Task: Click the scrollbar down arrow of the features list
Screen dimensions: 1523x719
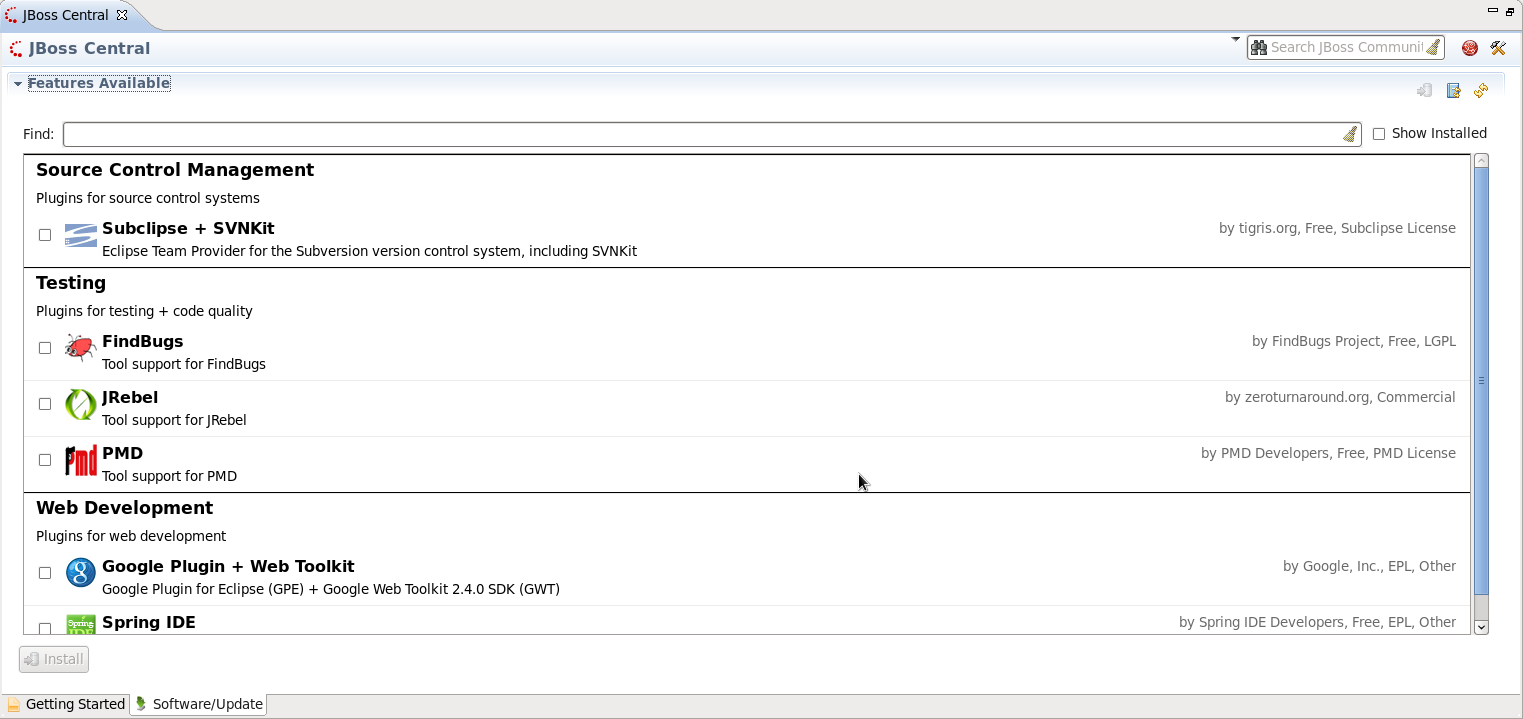Action: [x=1482, y=627]
